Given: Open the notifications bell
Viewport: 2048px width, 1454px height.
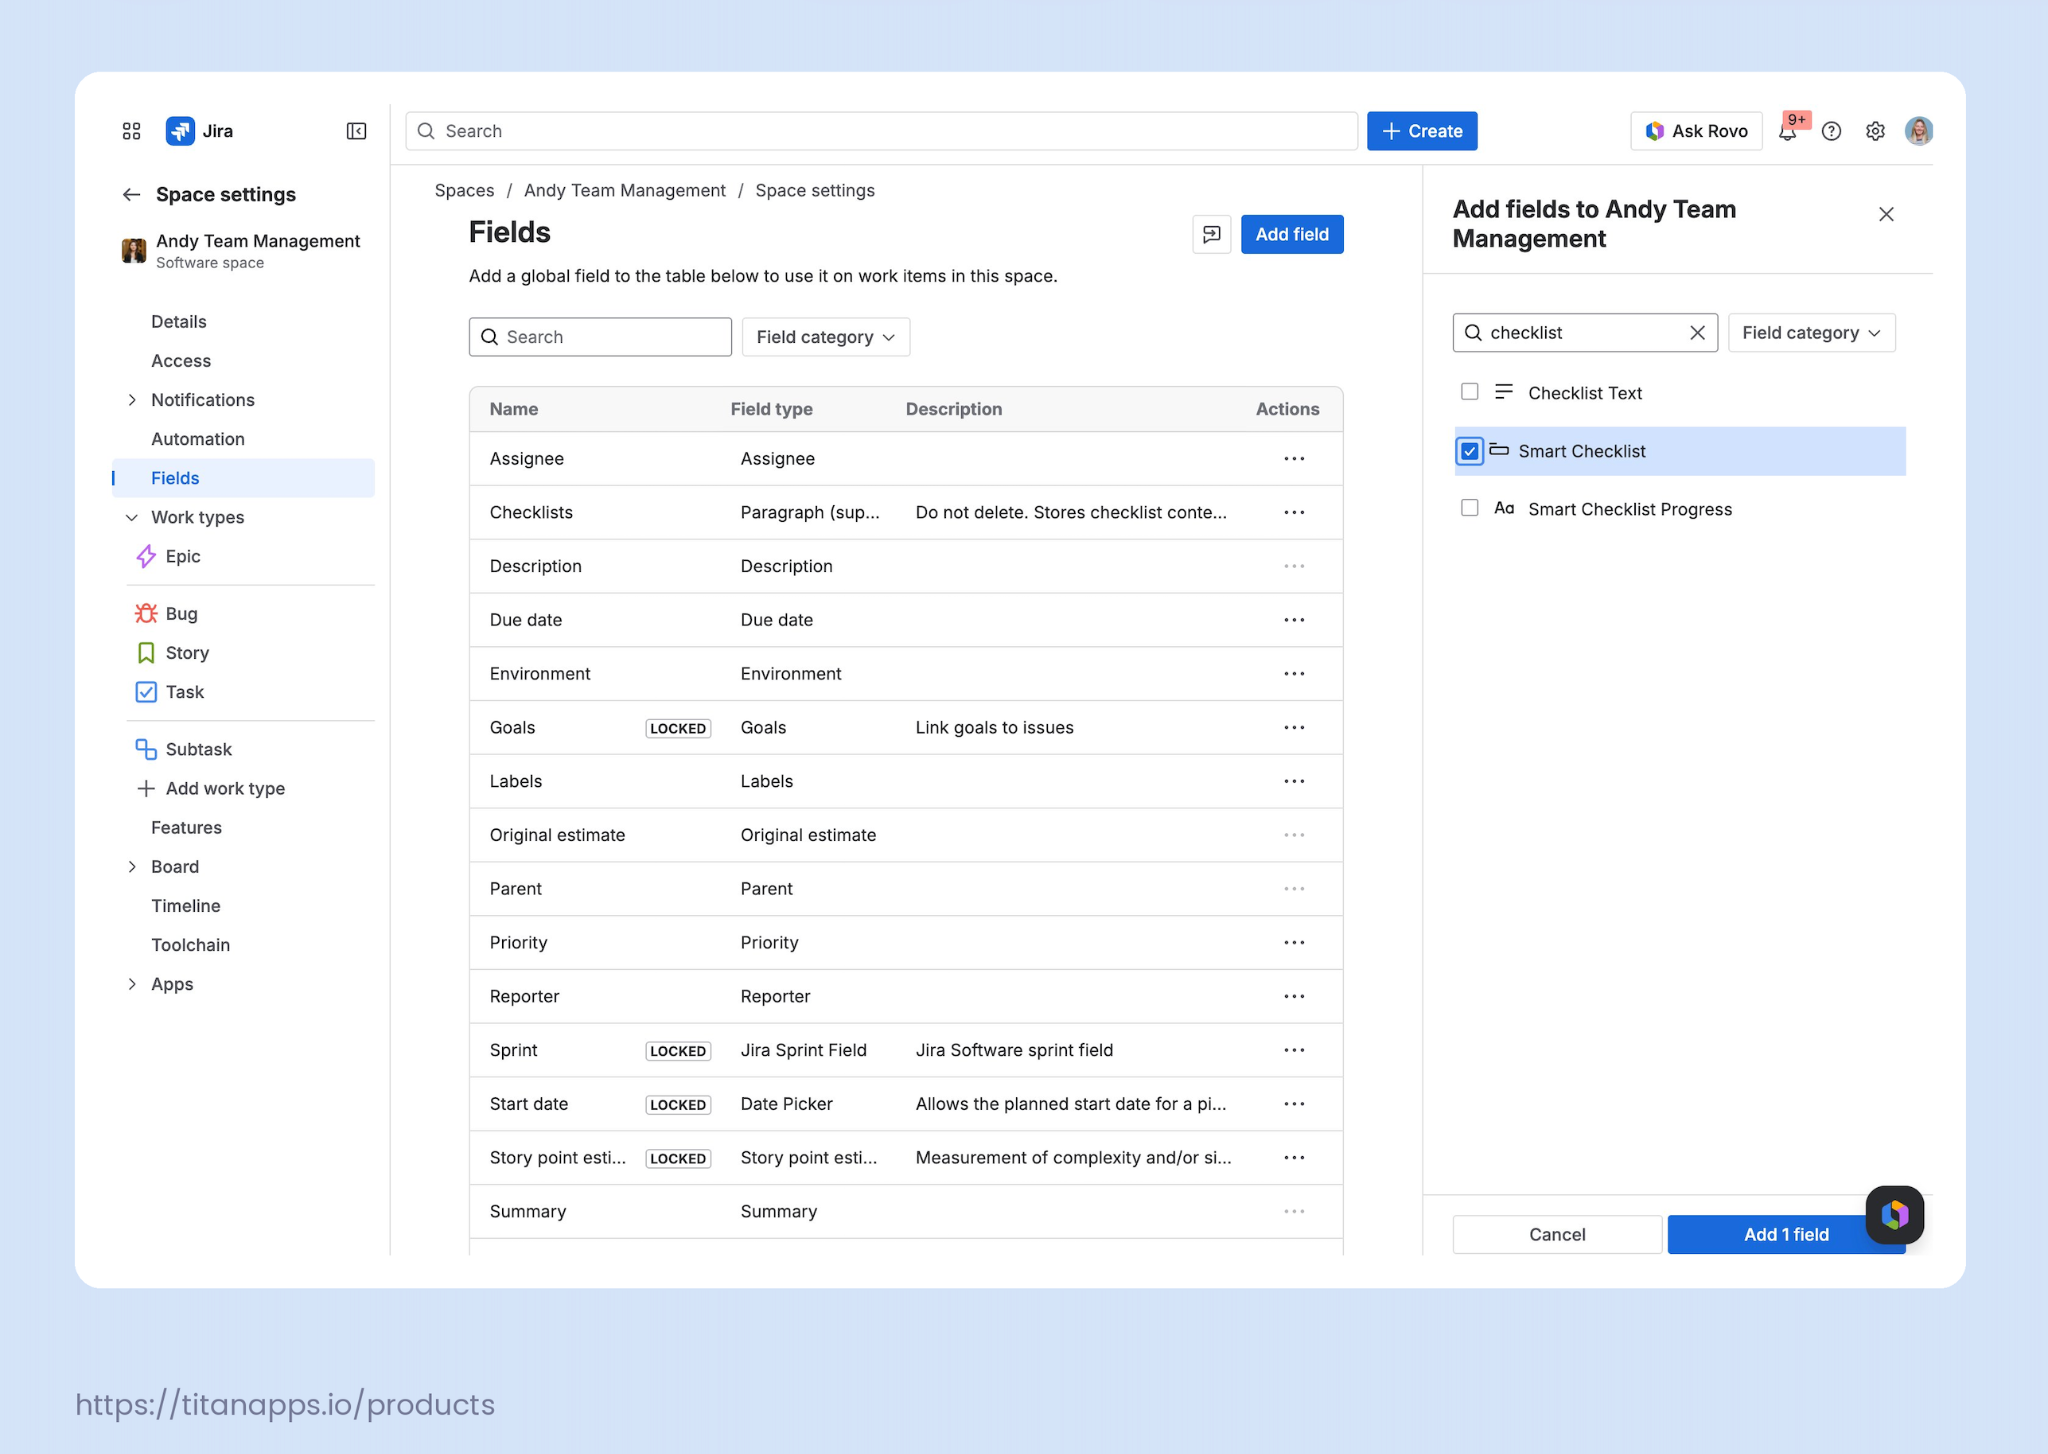Looking at the screenshot, I should [x=1787, y=131].
